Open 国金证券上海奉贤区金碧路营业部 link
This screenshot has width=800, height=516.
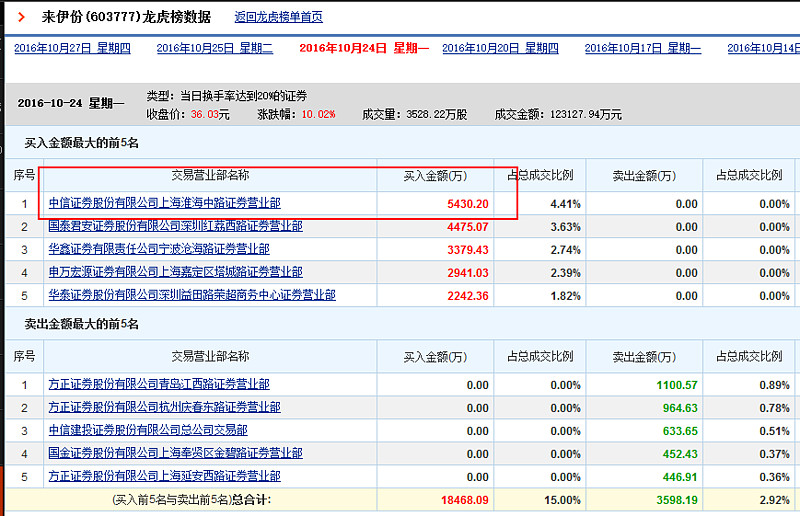coord(176,453)
